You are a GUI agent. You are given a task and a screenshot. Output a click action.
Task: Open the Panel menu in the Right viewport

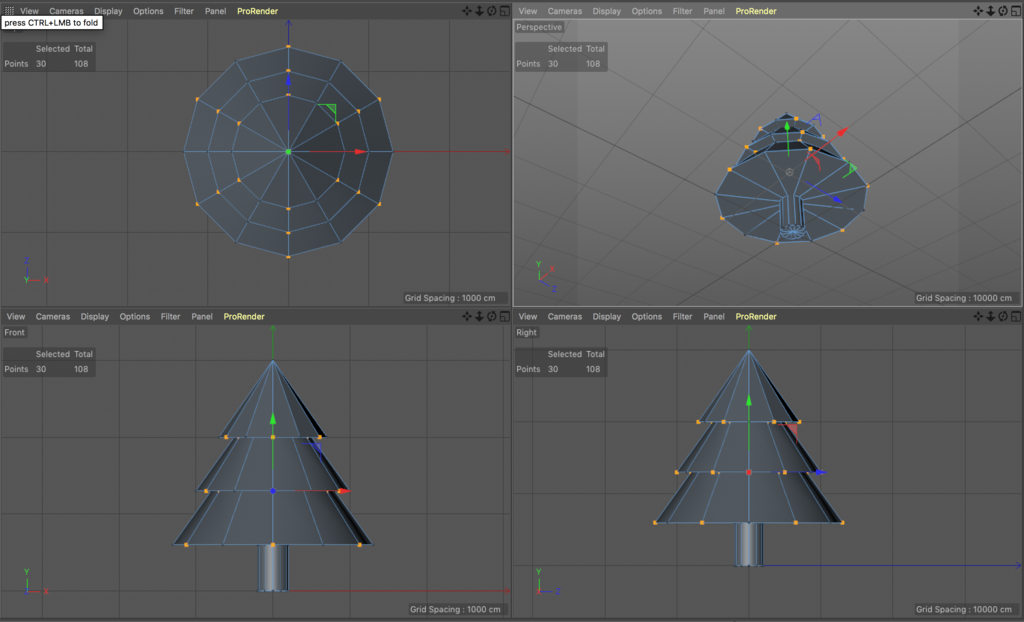[x=714, y=316]
